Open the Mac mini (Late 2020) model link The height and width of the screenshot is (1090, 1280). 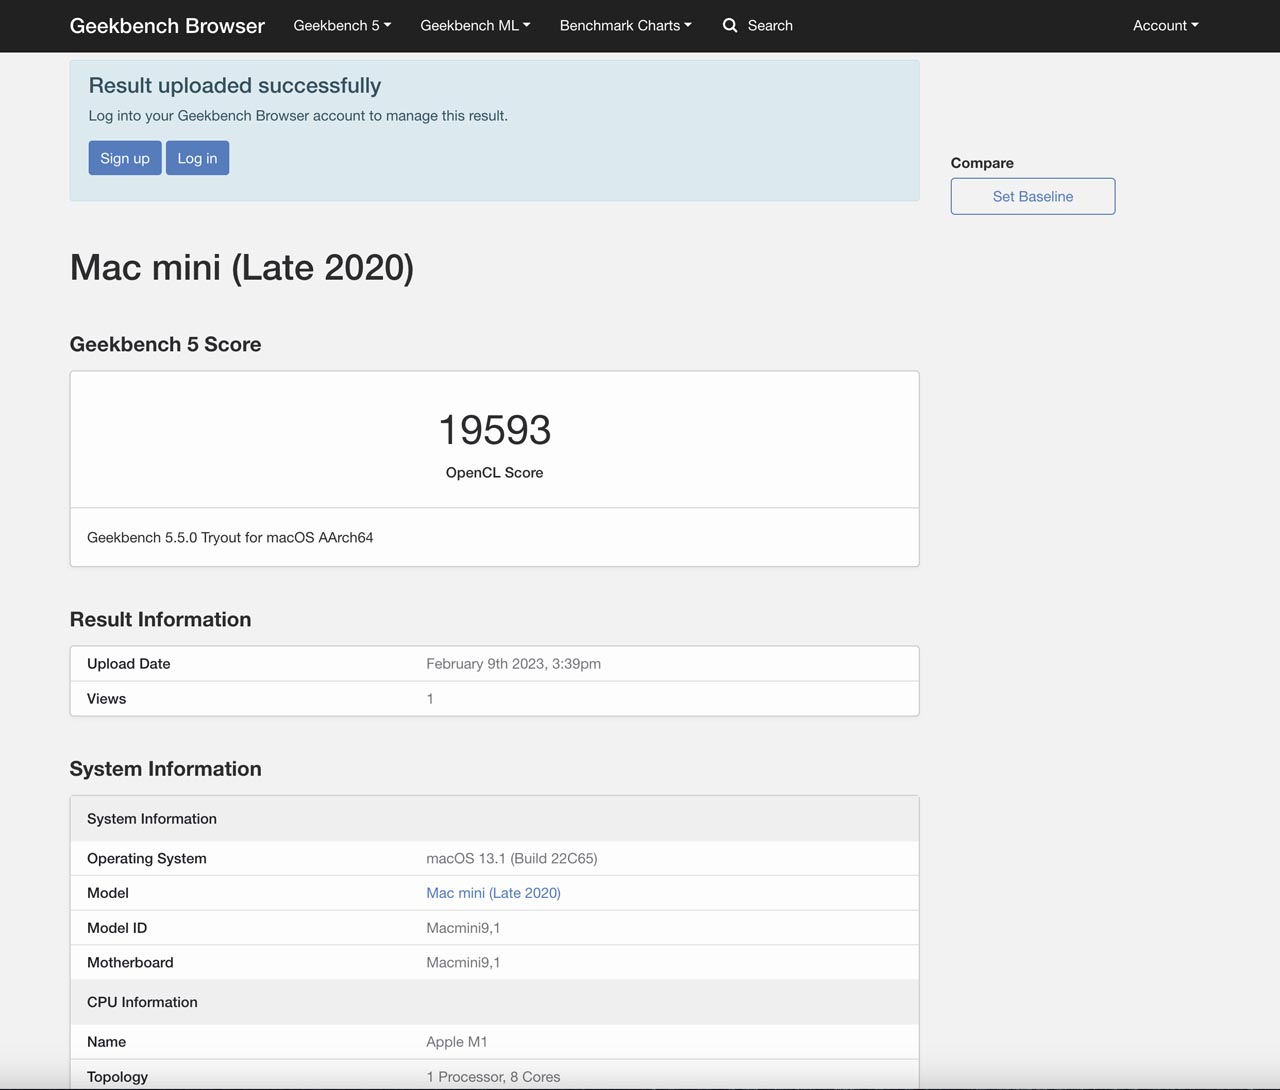pyautogui.click(x=493, y=893)
